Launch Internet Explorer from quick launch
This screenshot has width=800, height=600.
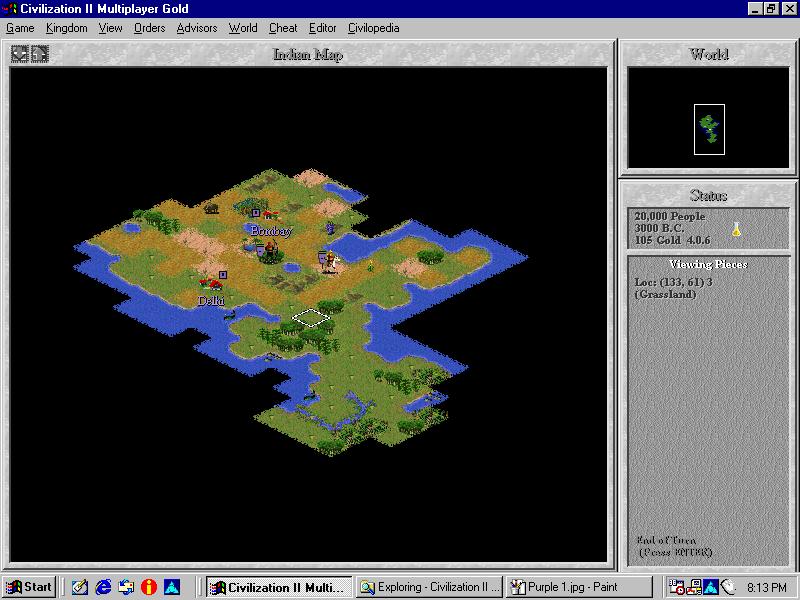click(x=103, y=587)
